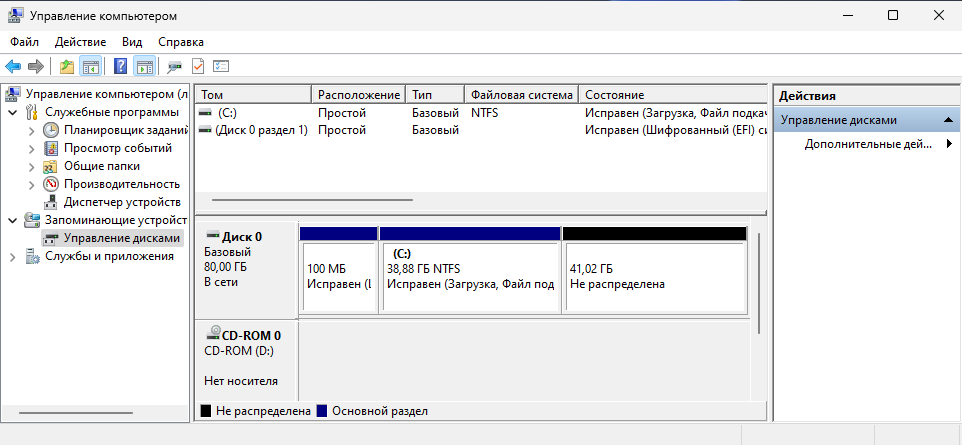Sort by the Том column header
This screenshot has width=962, height=445.
tap(253, 95)
